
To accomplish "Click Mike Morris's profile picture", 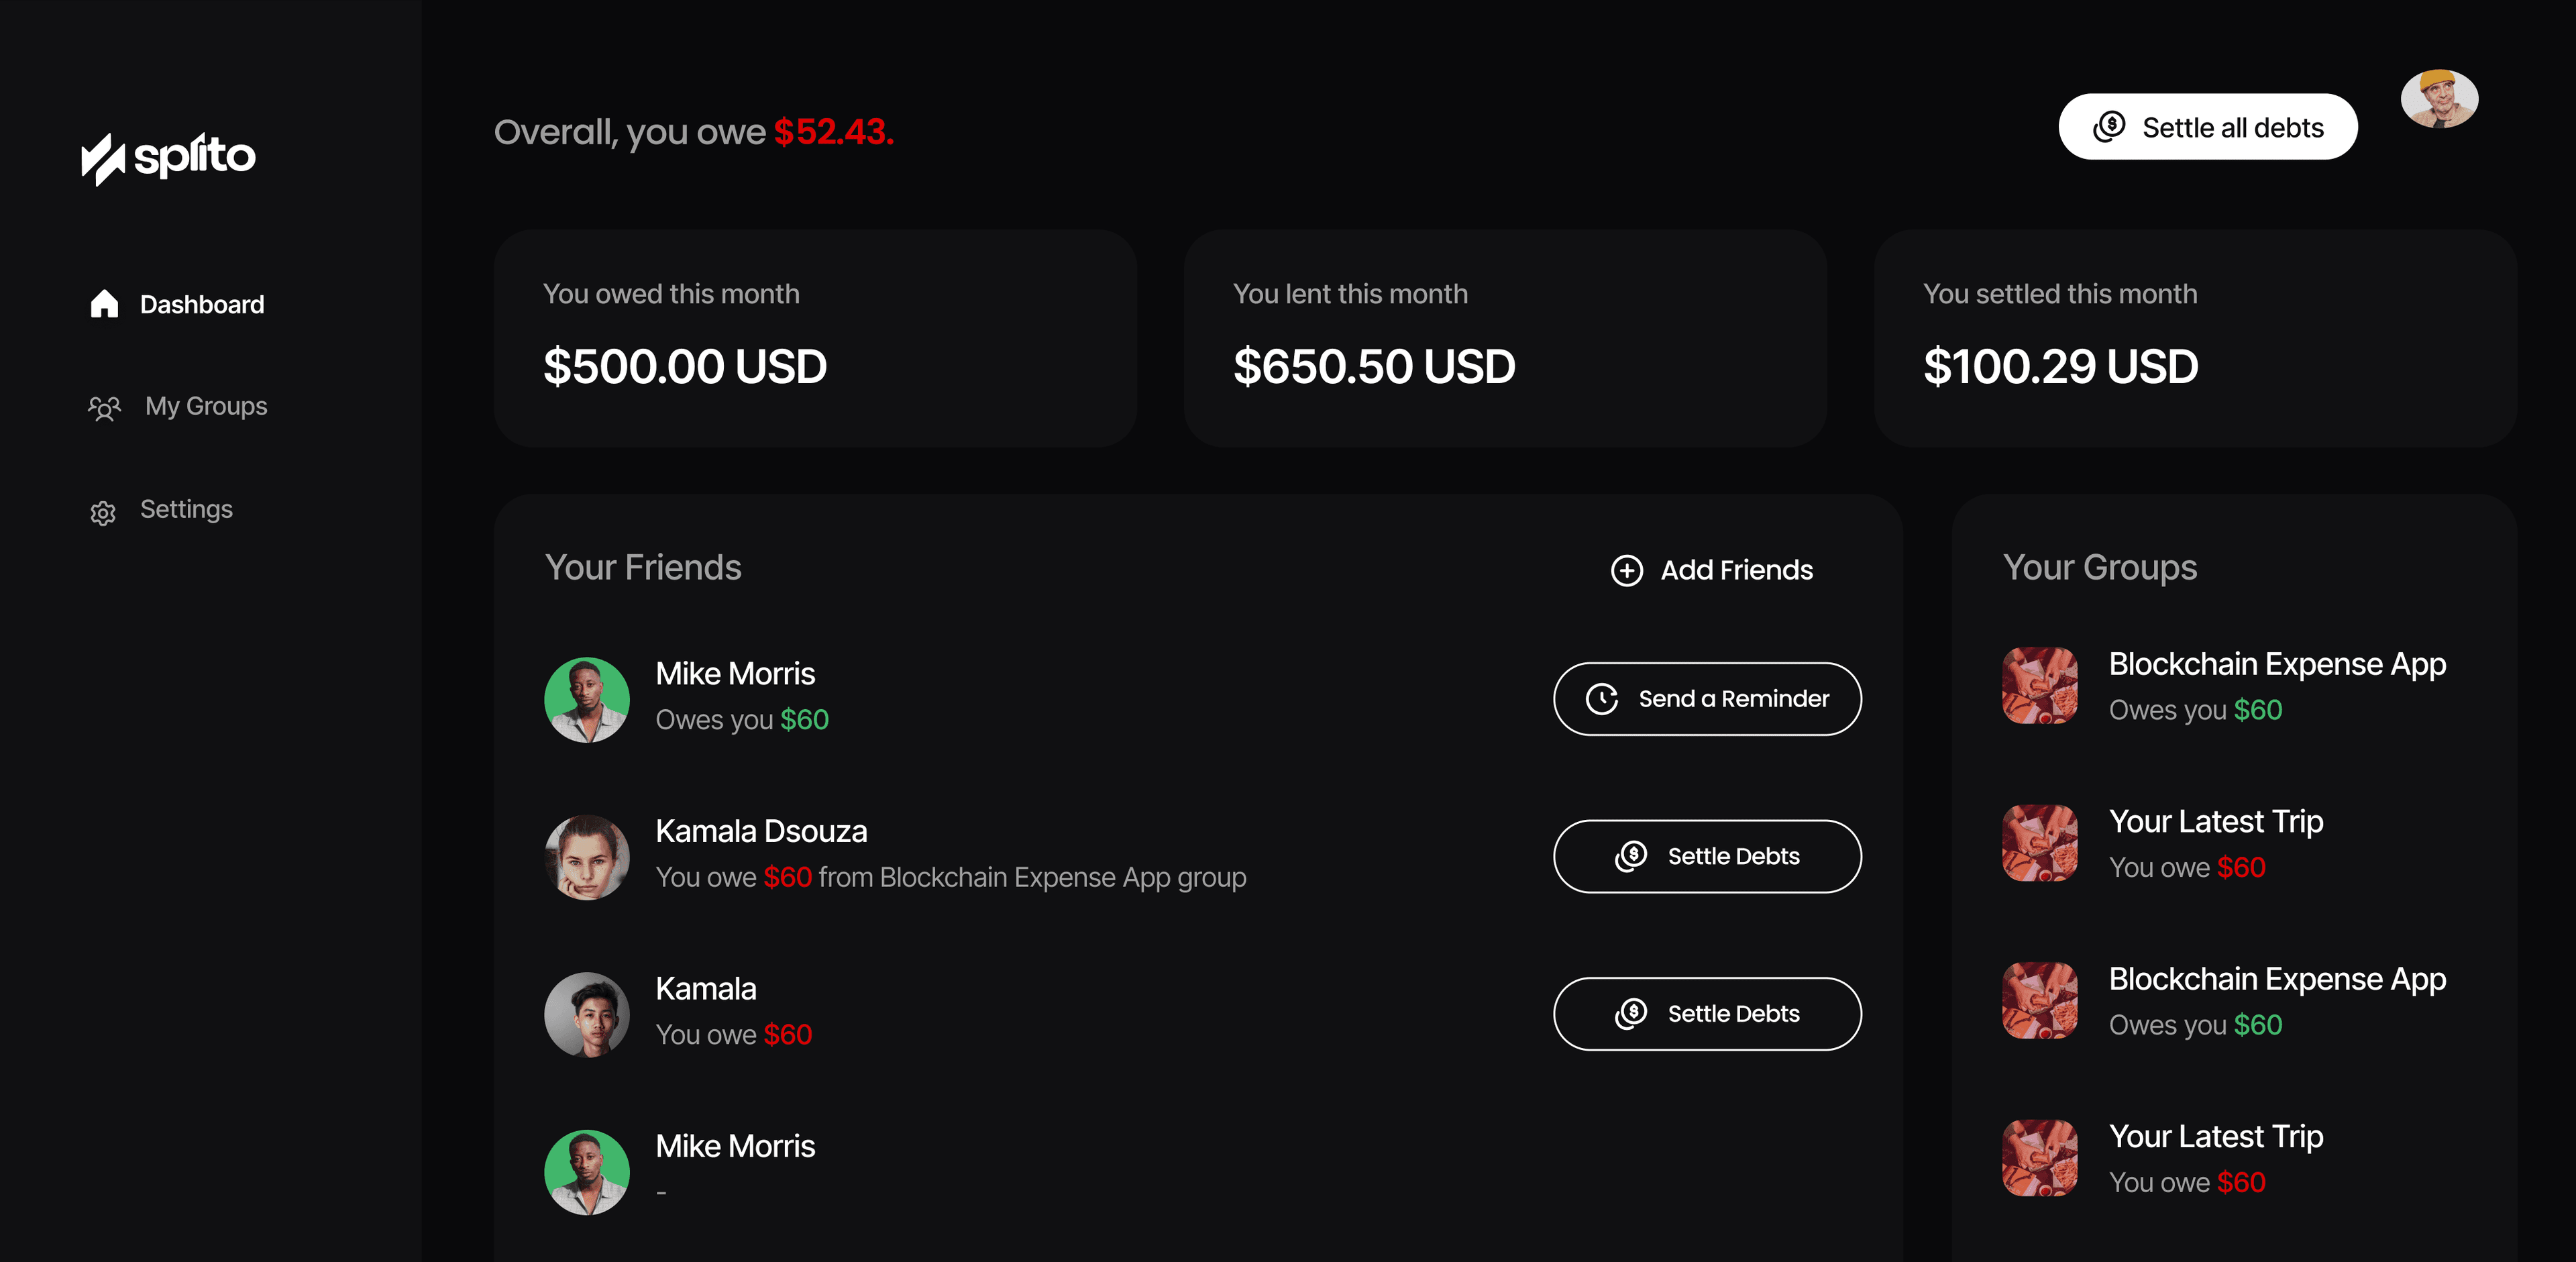I will coord(587,699).
